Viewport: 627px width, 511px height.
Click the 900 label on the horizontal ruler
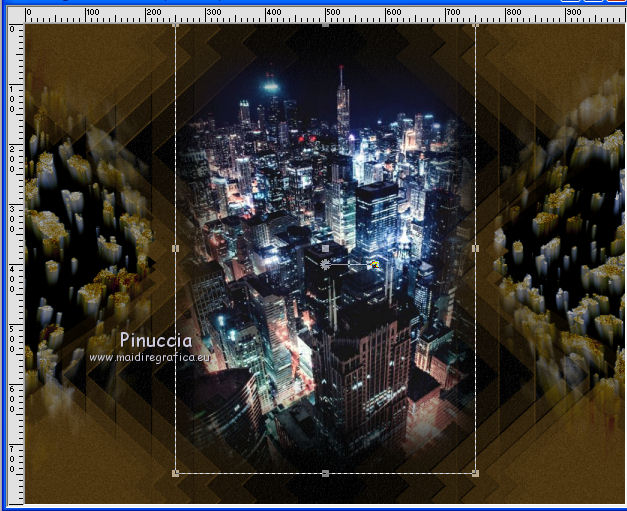point(573,12)
